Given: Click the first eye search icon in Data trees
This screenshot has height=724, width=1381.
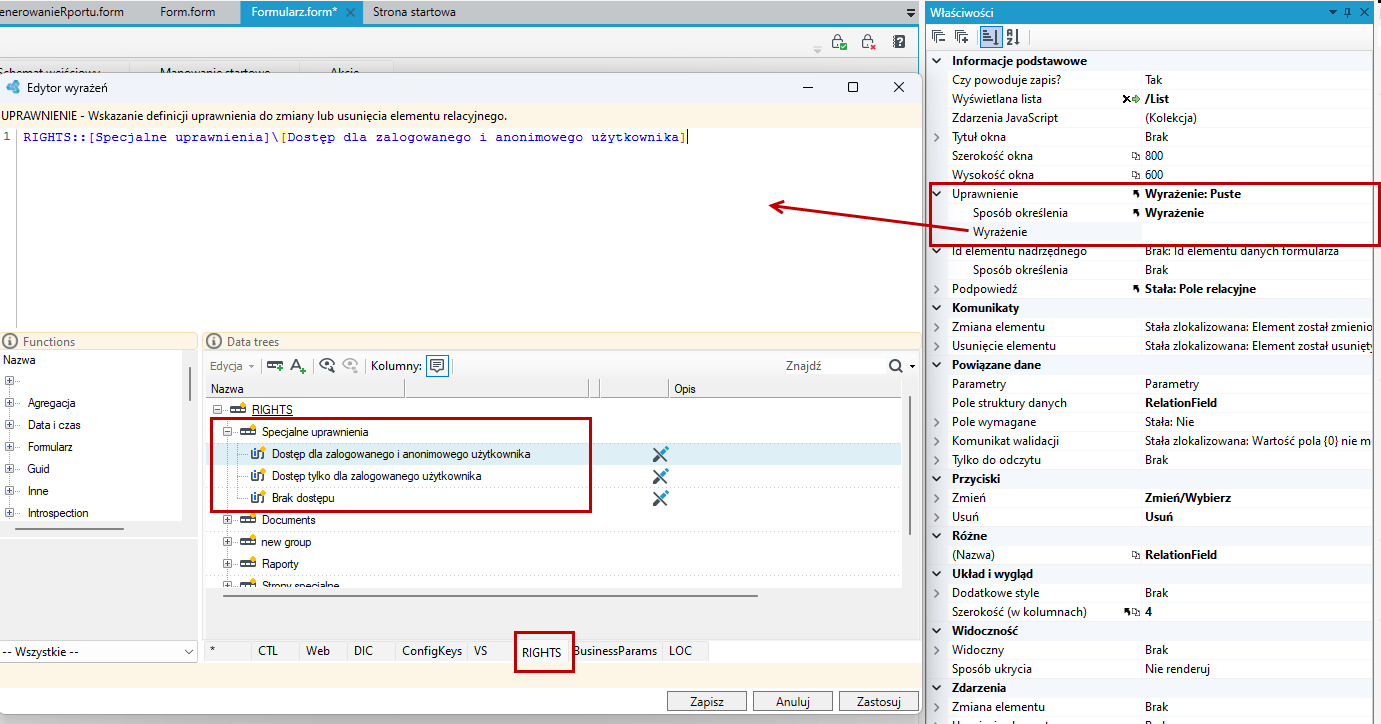Looking at the screenshot, I should (x=327, y=366).
